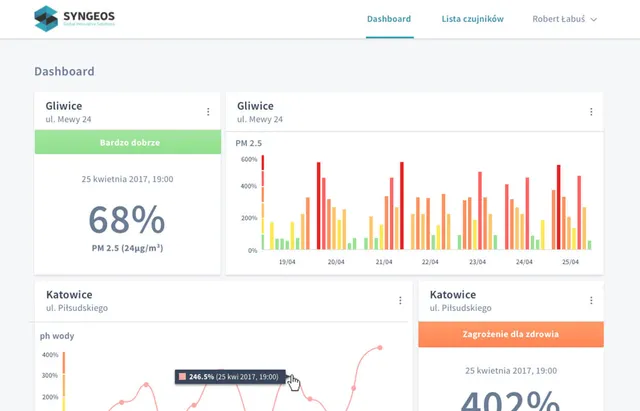Screen dimensions: 640x411
Task: Open options menu on Katowice ph wody card
Action: (400, 300)
